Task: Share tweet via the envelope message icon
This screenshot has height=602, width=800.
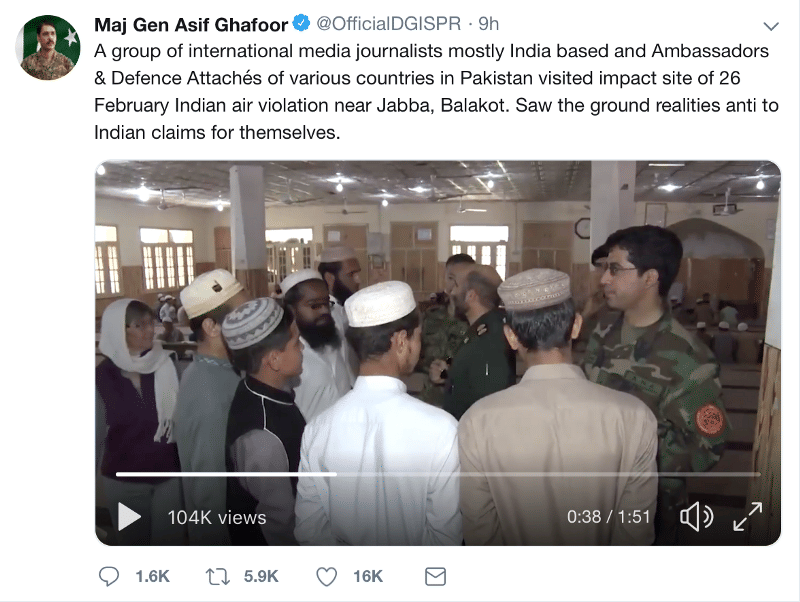Action: point(435,576)
